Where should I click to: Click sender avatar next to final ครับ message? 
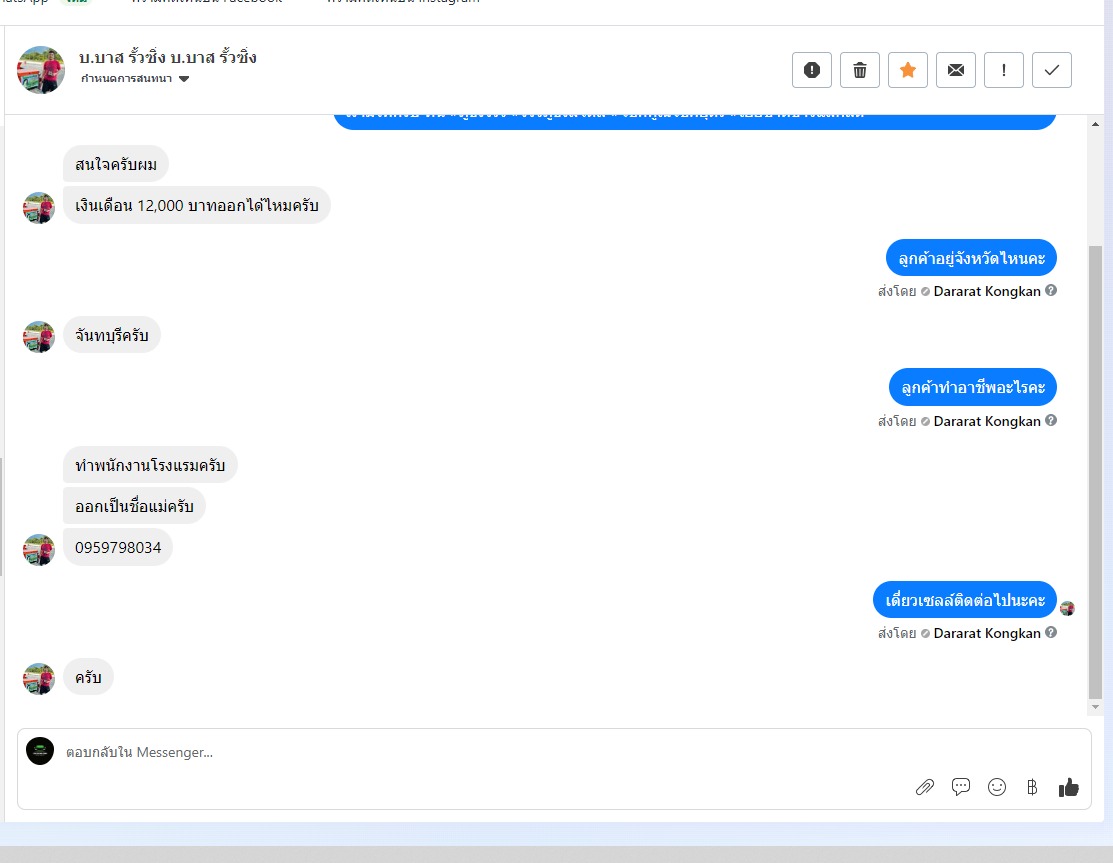[x=38, y=678]
